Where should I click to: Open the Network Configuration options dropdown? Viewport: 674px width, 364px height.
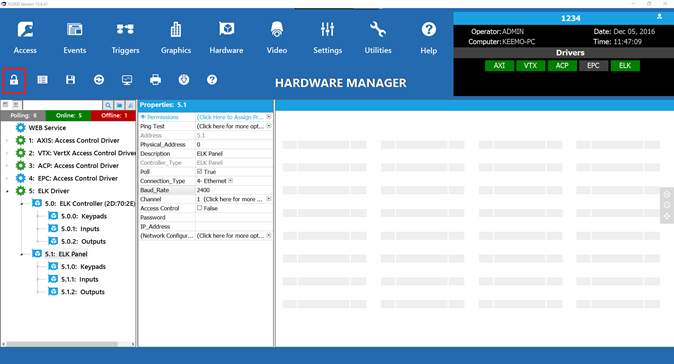pyautogui.click(x=269, y=236)
